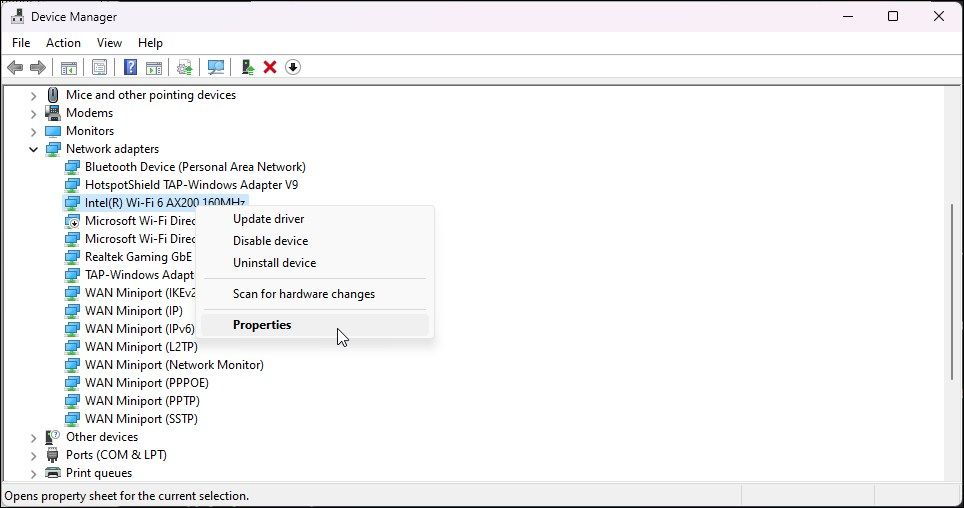Expand Mice and other pointing devices

[x=34, y=95]
